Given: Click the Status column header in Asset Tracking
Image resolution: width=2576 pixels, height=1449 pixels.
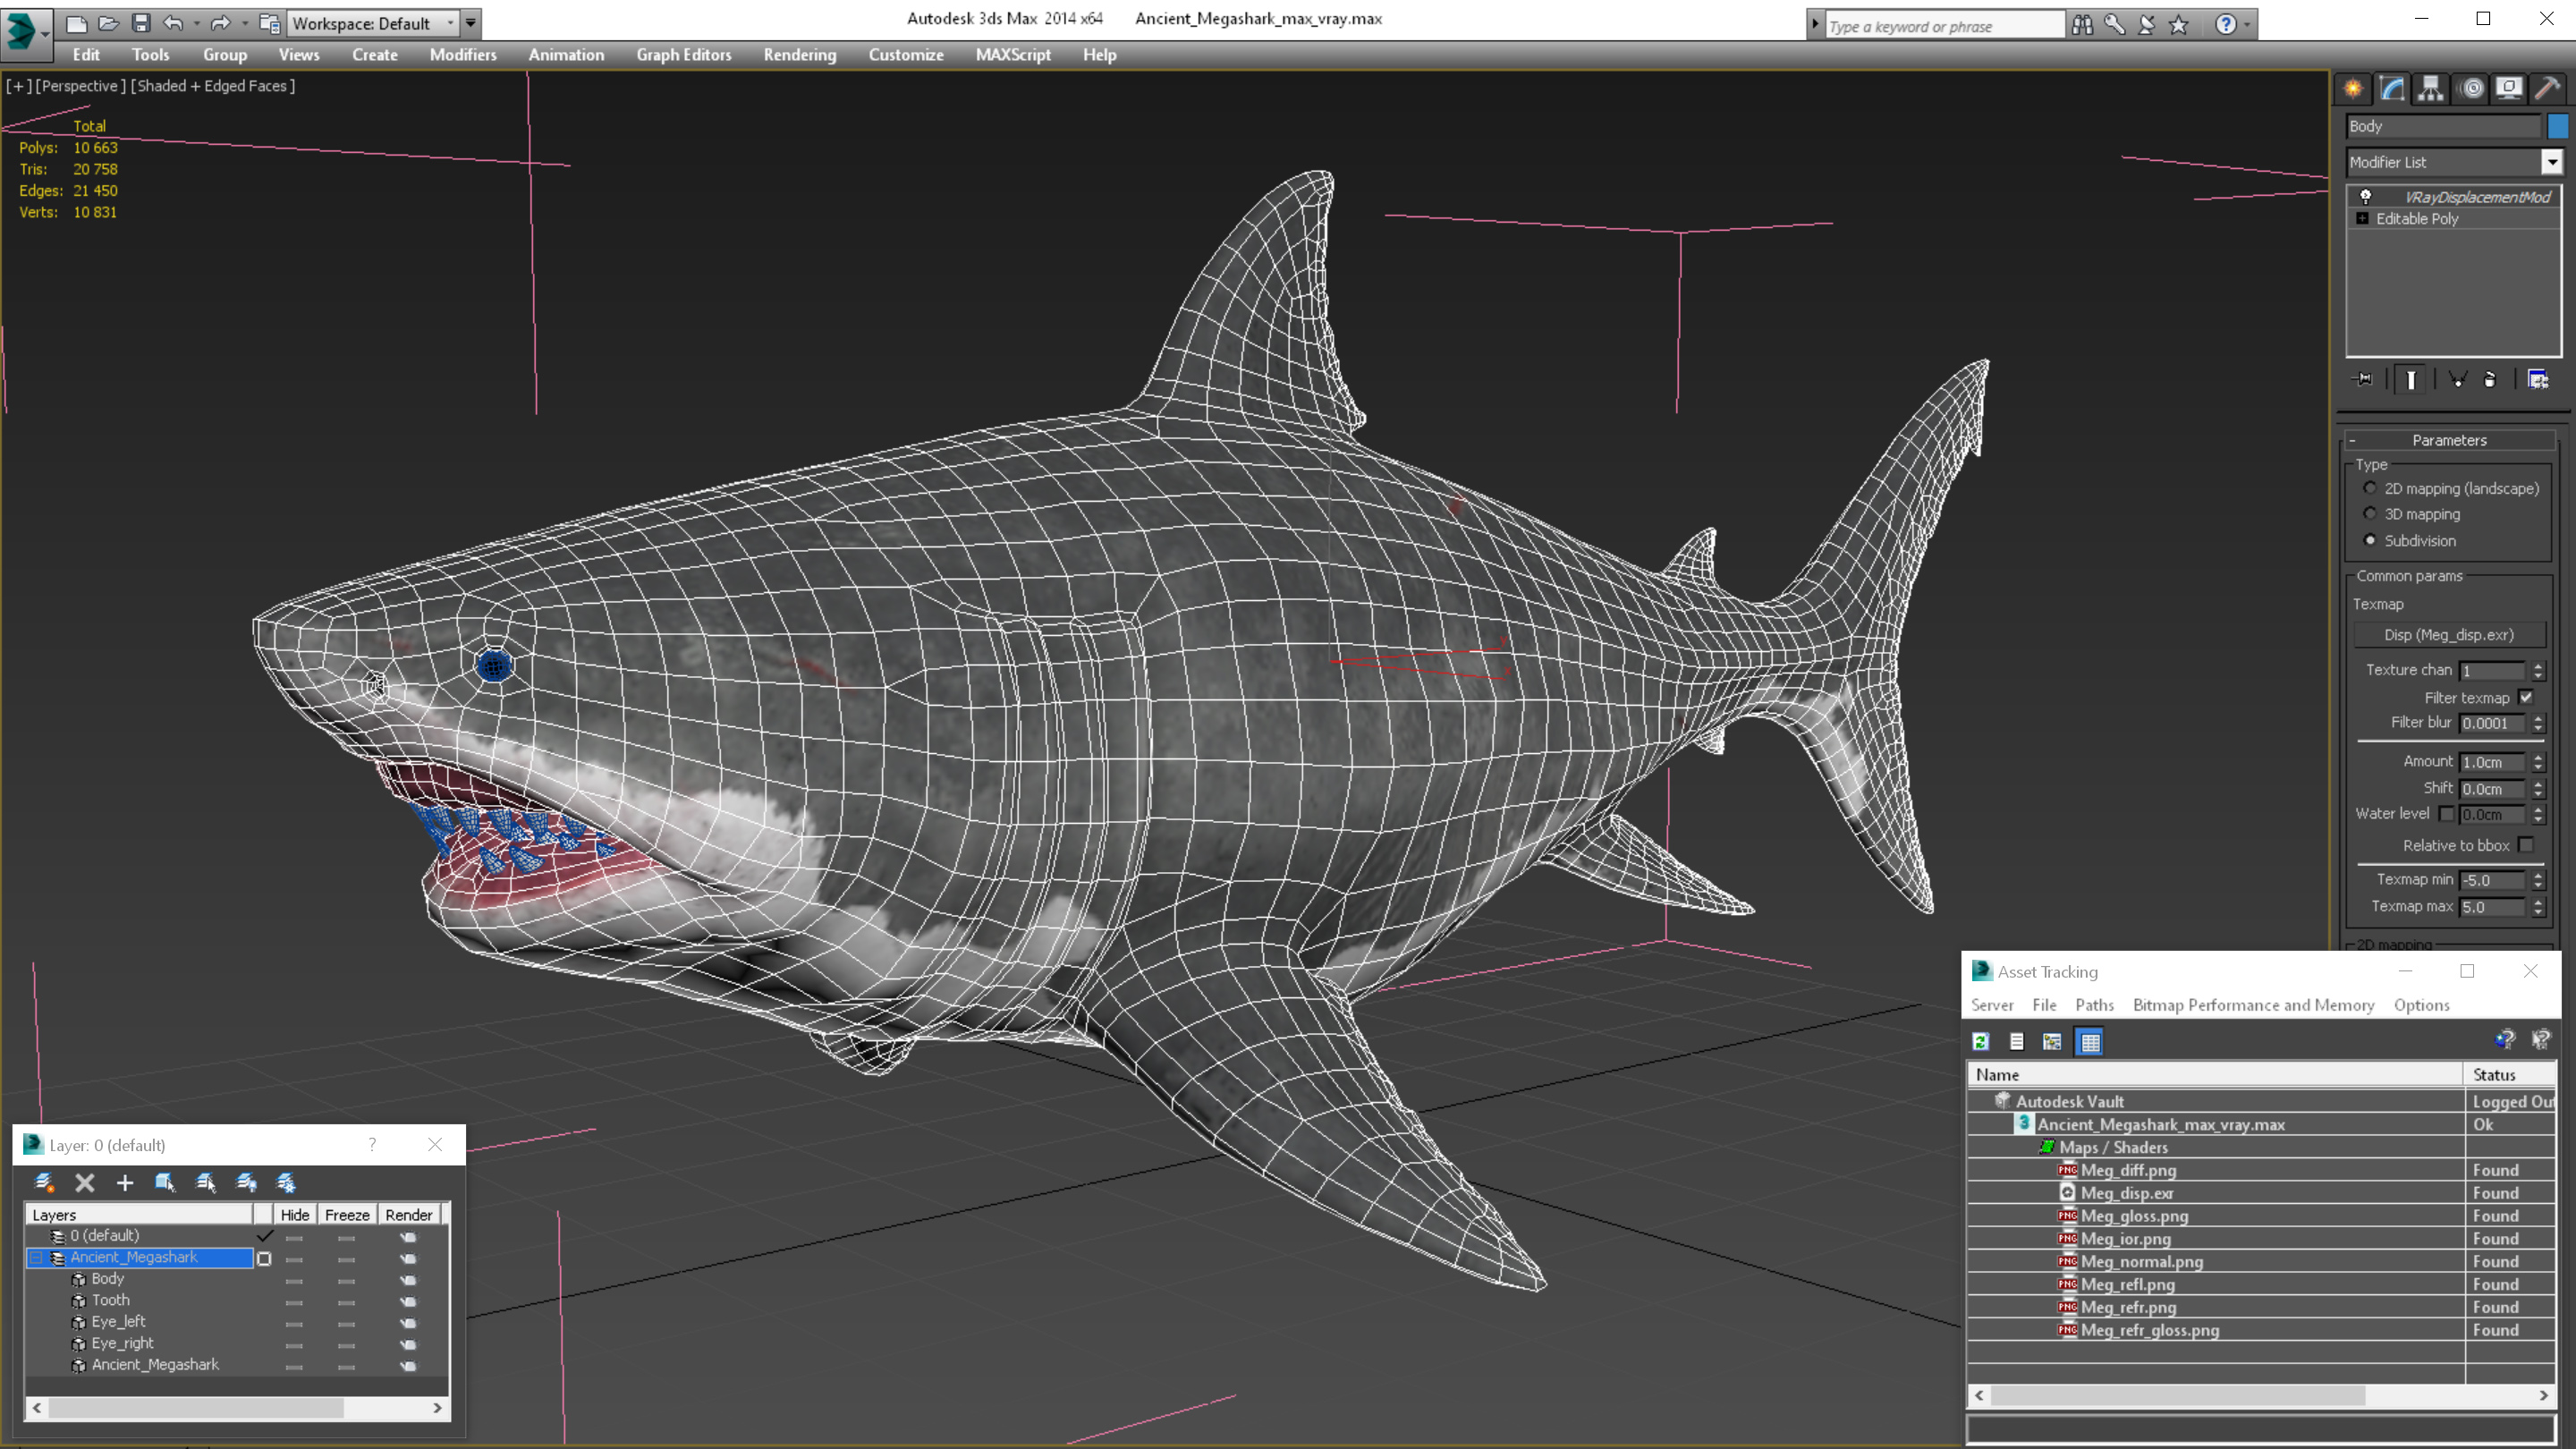Looking at the screenshot, I should coord(2508,1075).
